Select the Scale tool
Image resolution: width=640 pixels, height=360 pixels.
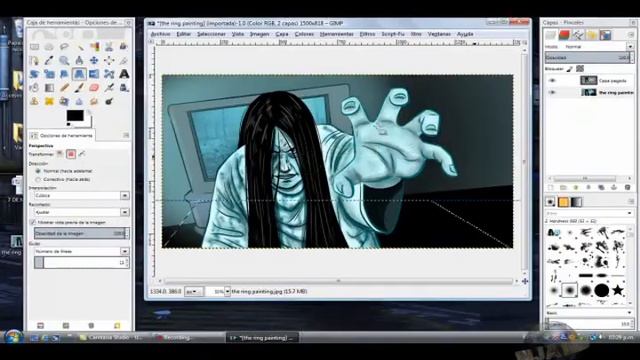pos(49,74)
